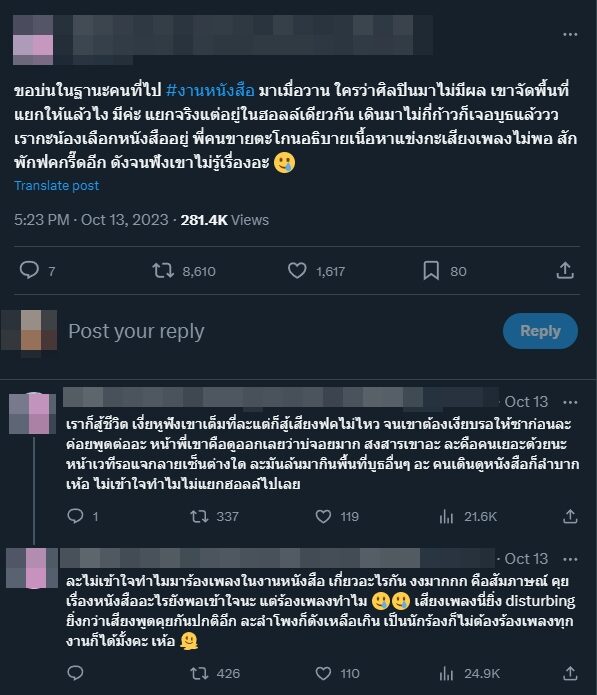Open the #งานหนังสือ hashtag
This screenshot has width=597, height=695.
tap(210, 90)
